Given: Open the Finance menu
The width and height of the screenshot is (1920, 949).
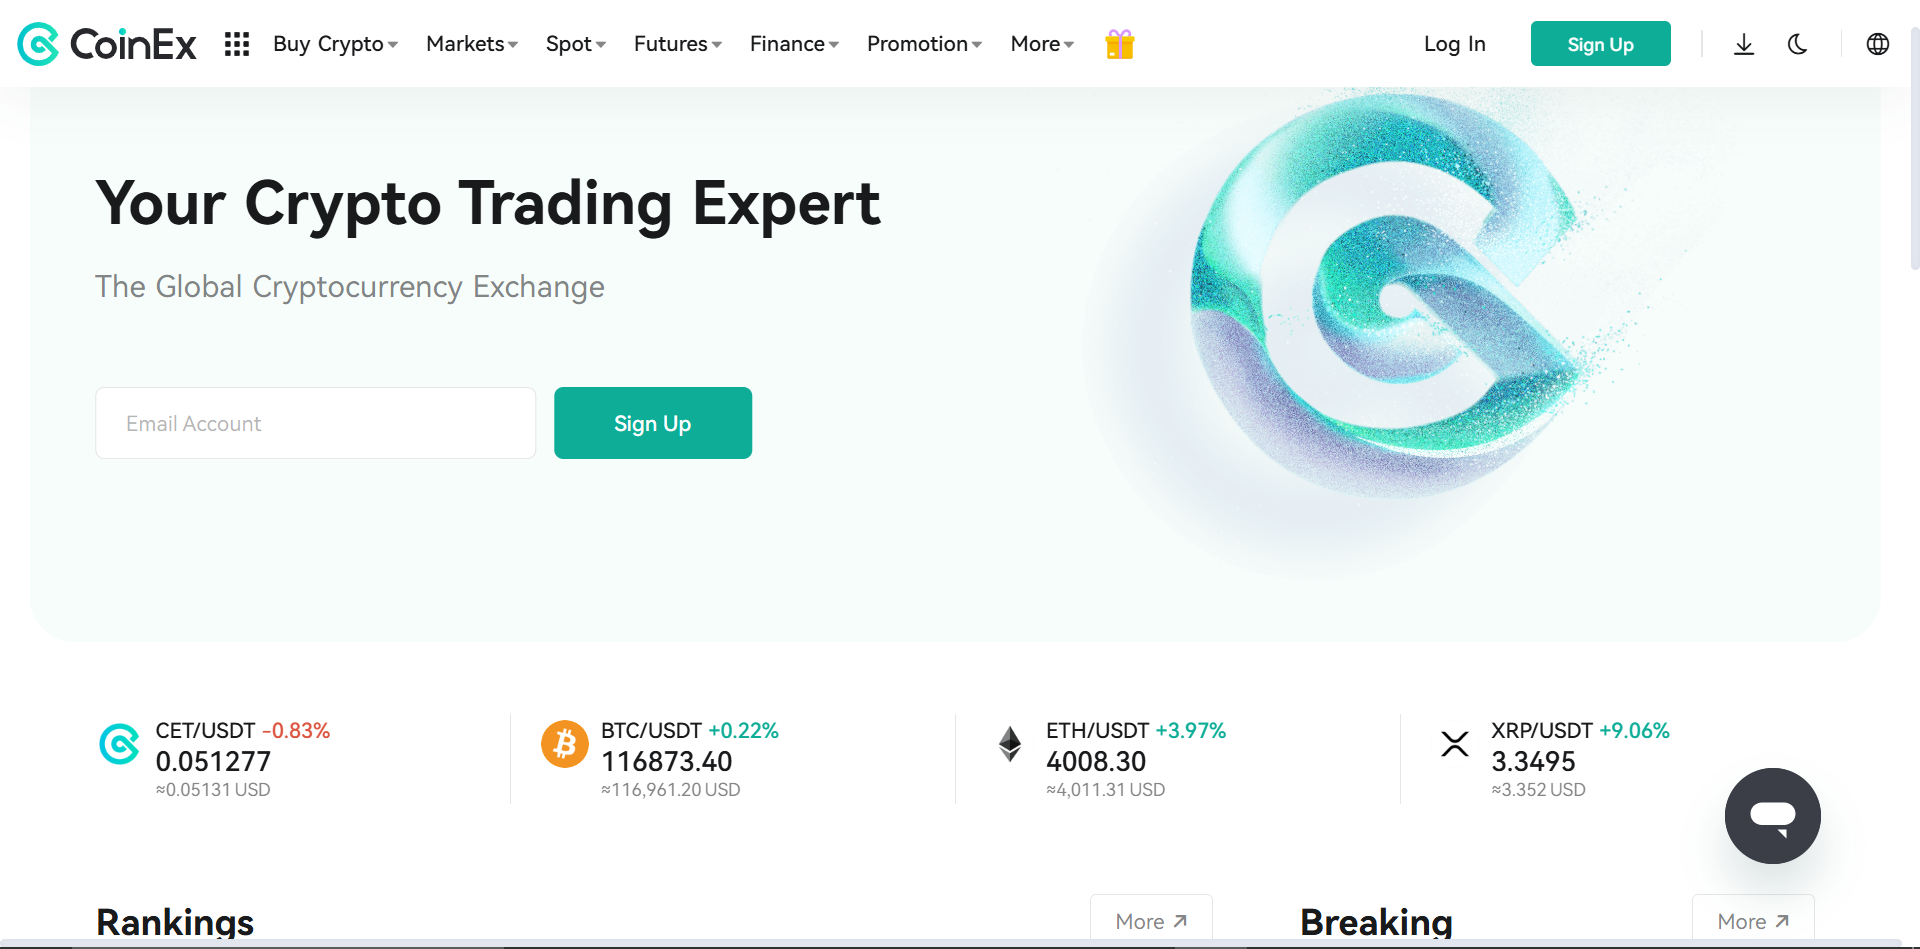Looking at the screenshot, I should tap(795, 44).
